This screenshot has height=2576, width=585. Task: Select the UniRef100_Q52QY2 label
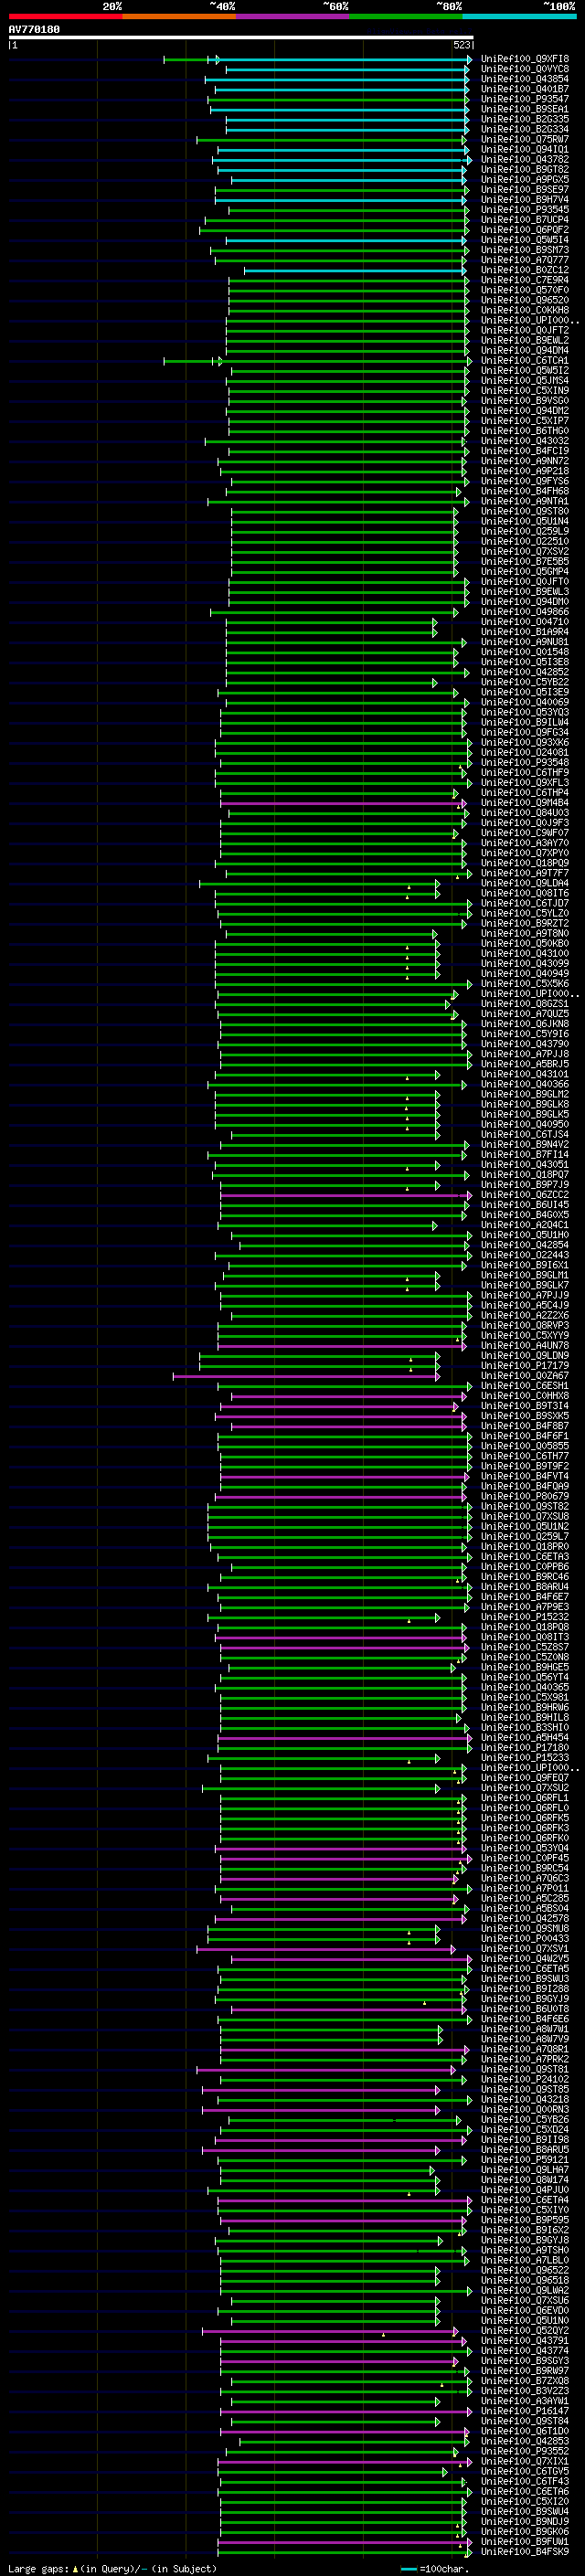[x=524, y=2330]
